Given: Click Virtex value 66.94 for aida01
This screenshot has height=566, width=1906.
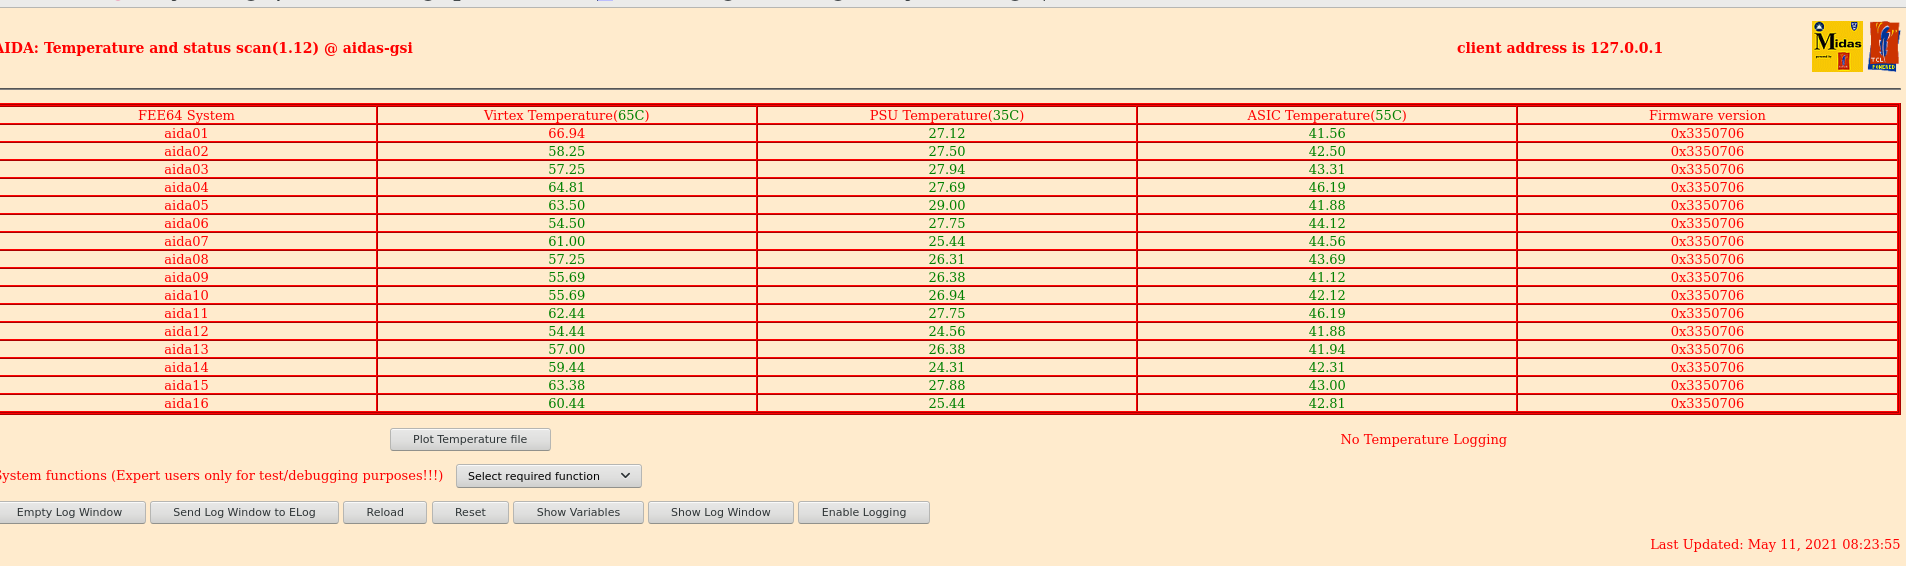Looking at the screenshot, I should pyautogui.click(x=566, y=133).
